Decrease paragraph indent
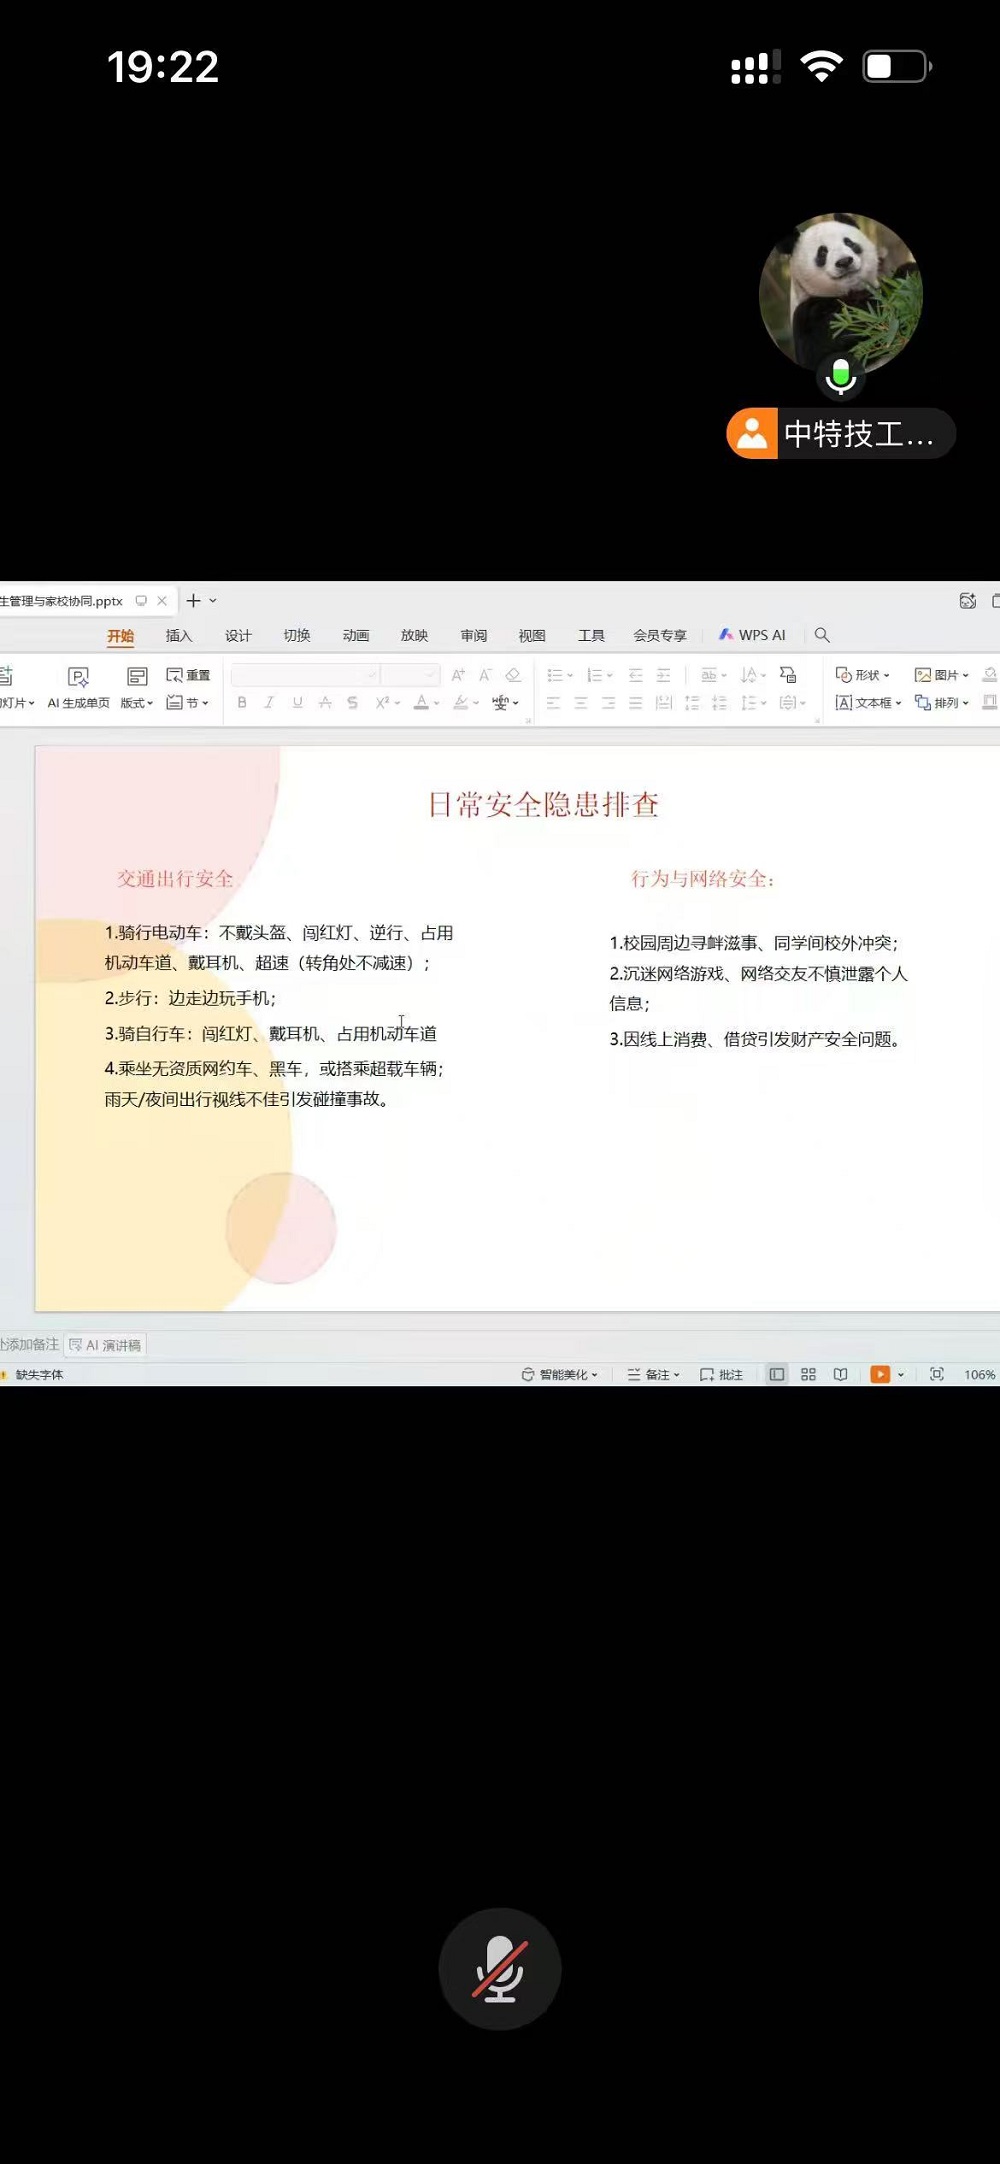This screenshot has height=2164, width=1000. coord(635,675)
